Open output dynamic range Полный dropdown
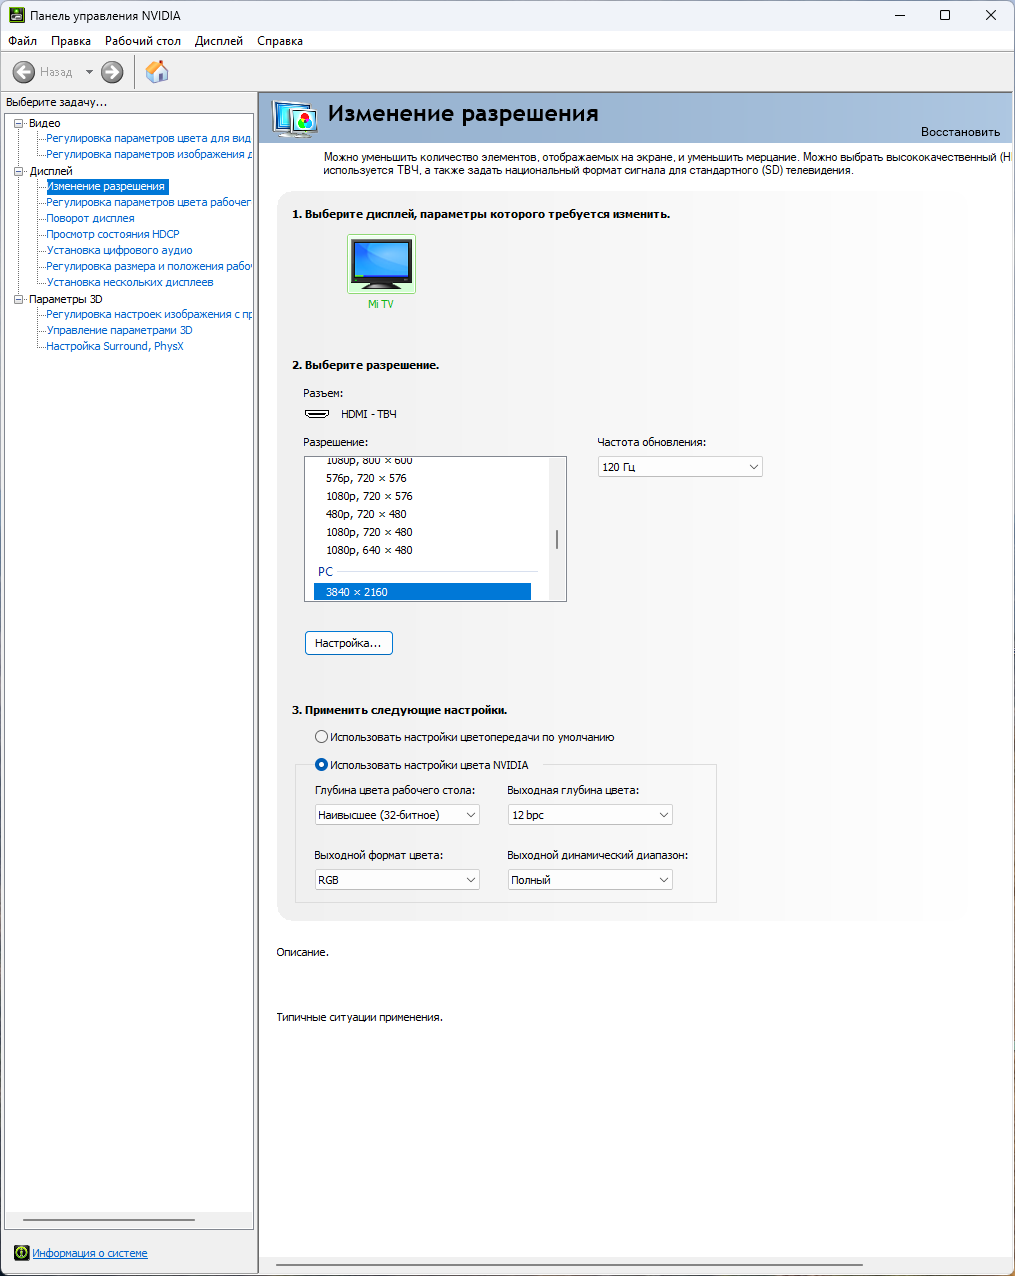 pyautogui.click(x=590, y=880)
